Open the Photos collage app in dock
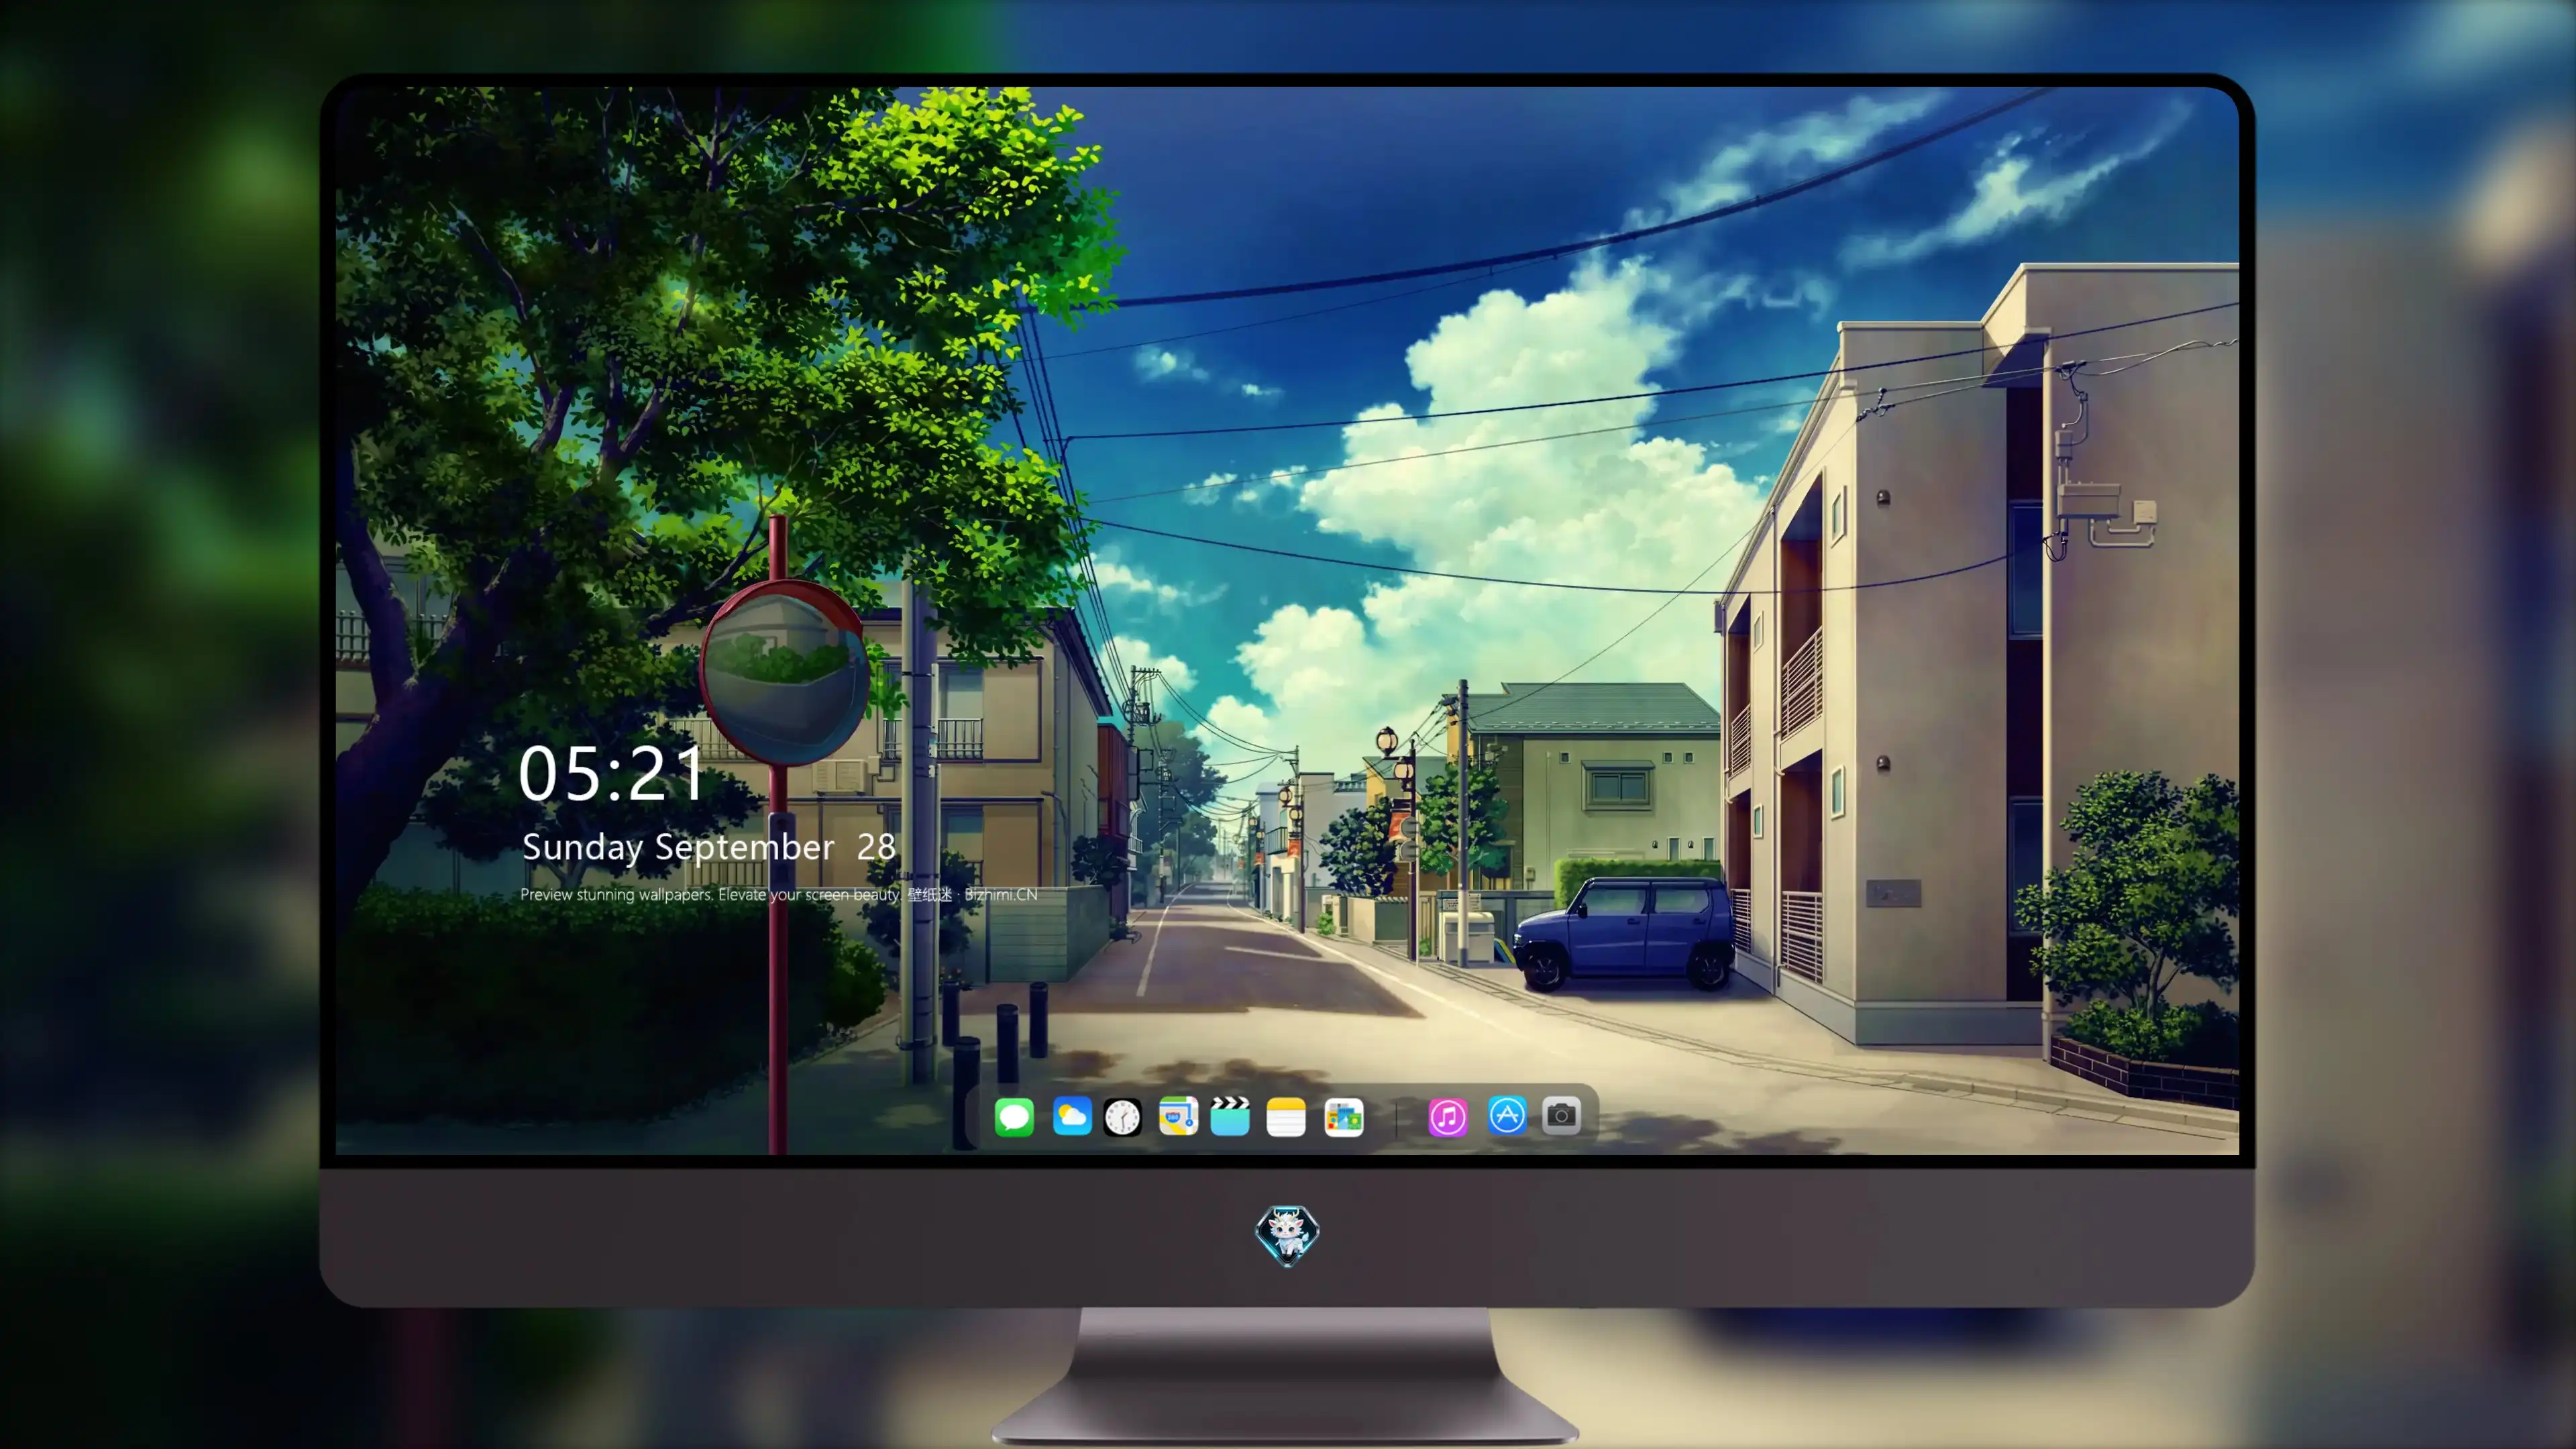 1344,1117
